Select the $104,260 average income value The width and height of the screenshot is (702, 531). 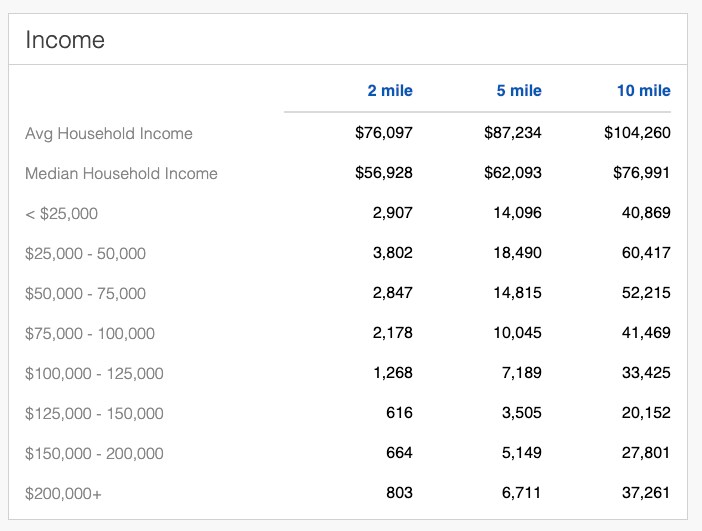pos(637,133)
